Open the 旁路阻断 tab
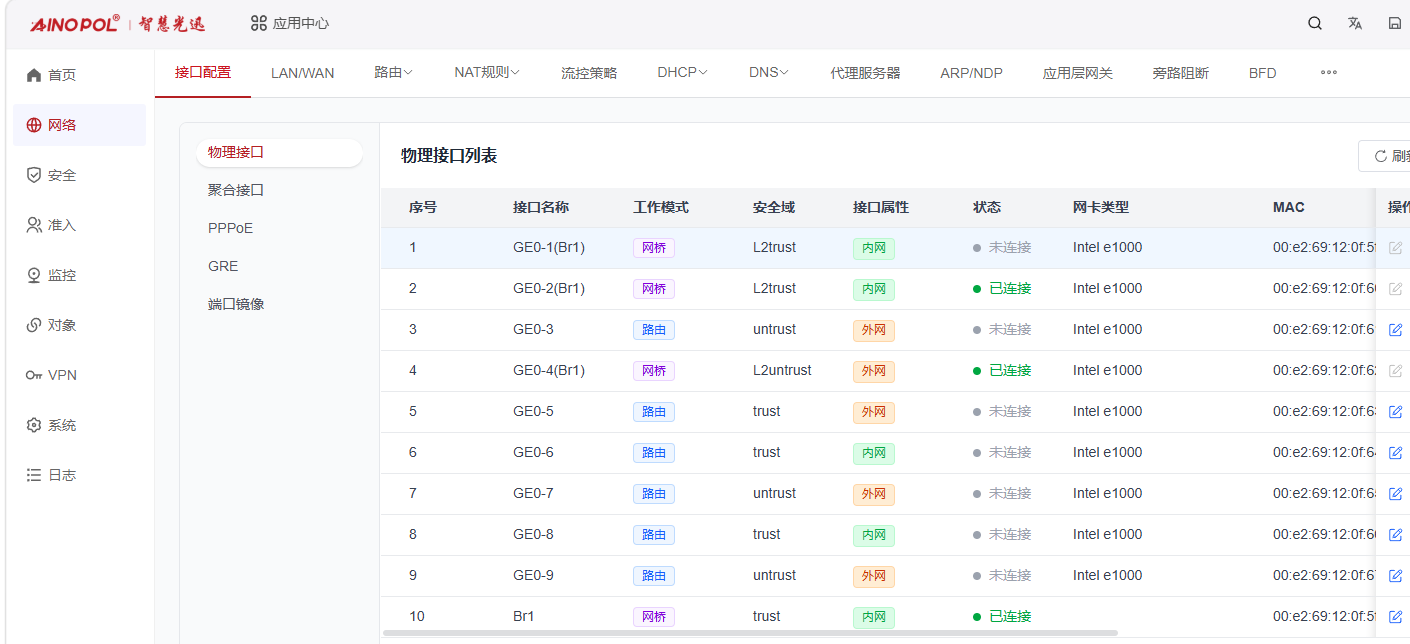 (x=1180, y=73)
